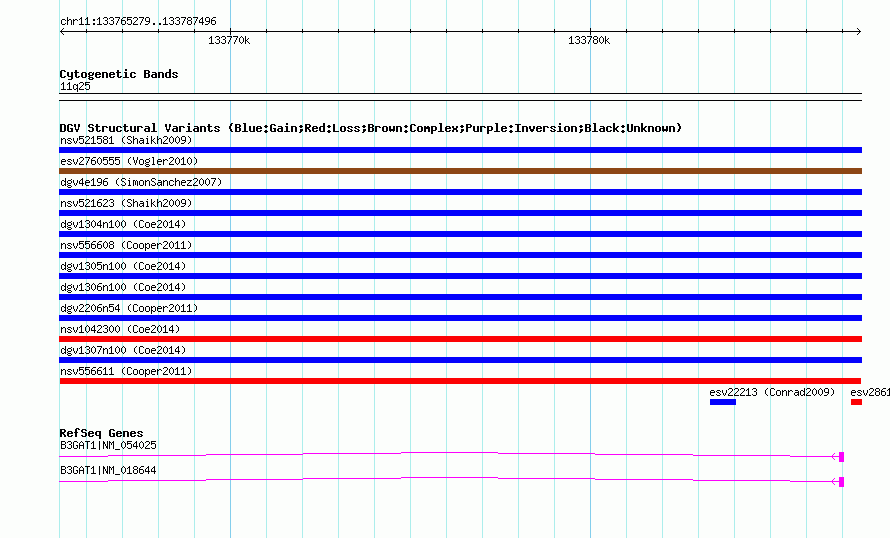Image resolution: width=890 pixels, height=538 pixels.
Task: Click the 11q25 band label
Action: [75, 86]
